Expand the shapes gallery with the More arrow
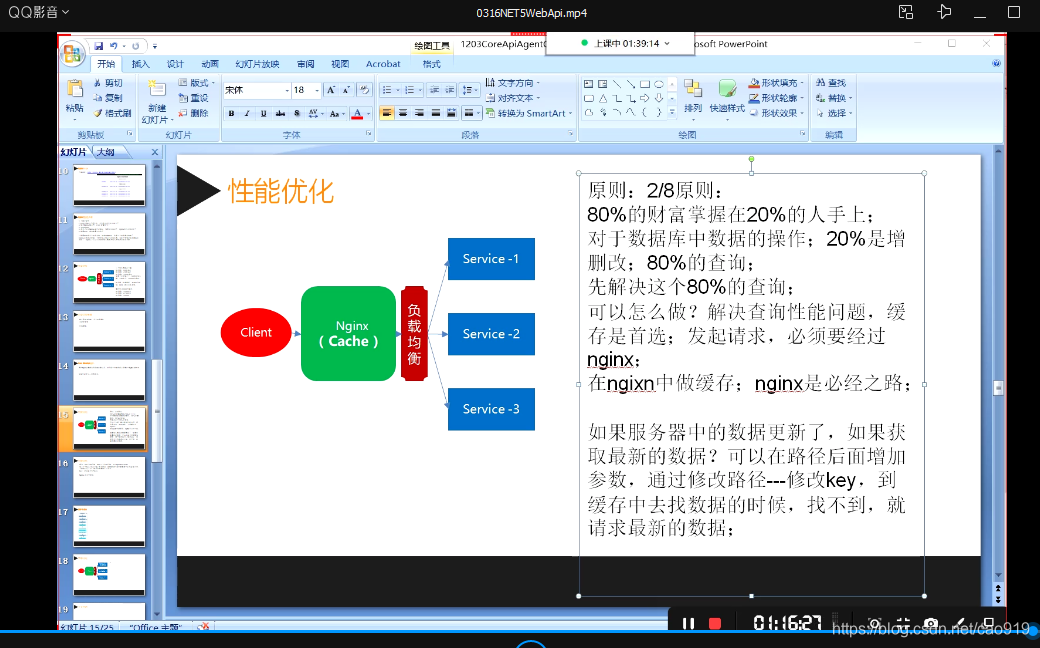This screenshot has height=648, width=1040. 672,113
